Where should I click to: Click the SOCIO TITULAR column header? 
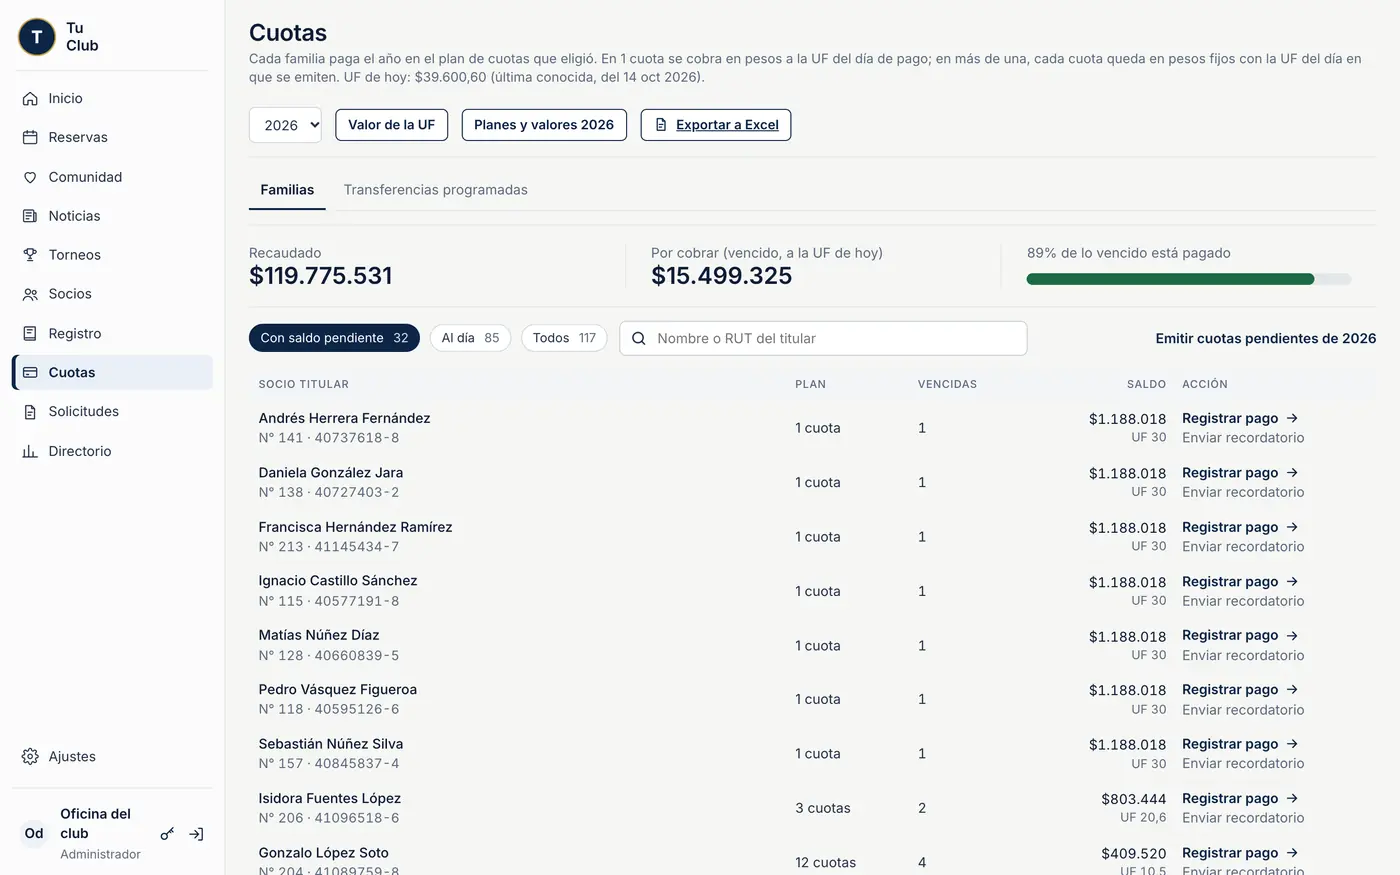tap(304, 384)
